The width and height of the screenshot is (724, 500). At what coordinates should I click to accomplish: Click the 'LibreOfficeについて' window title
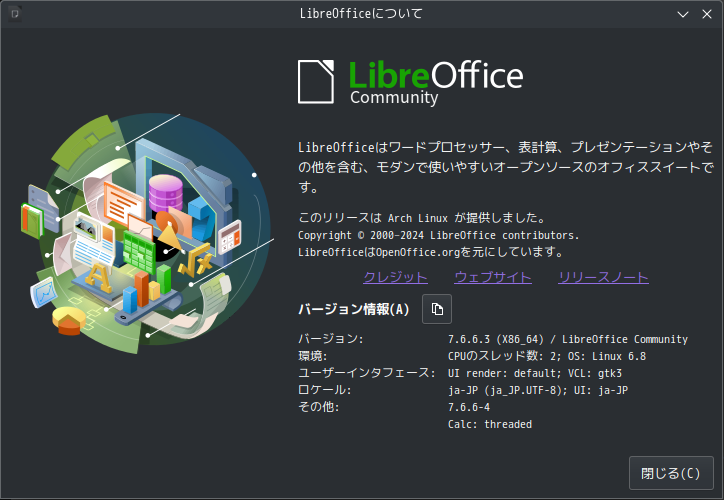[x=361, y=14]
